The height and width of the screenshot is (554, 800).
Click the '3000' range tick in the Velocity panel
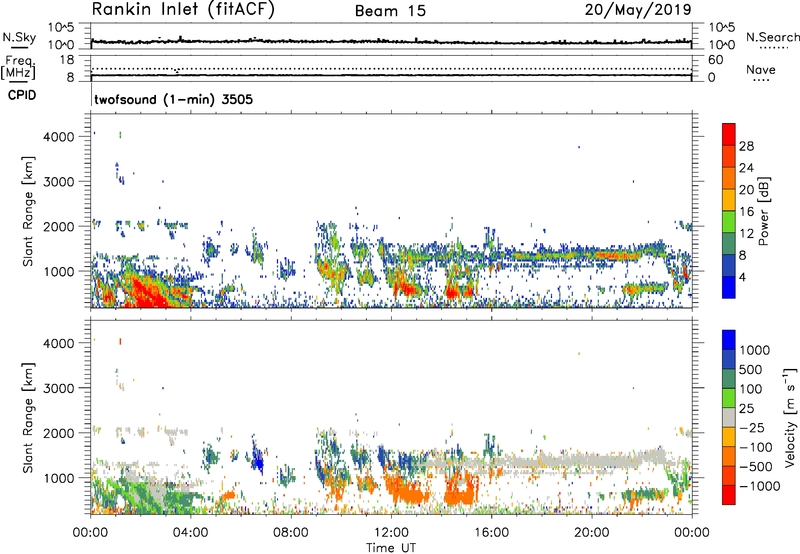59,388
